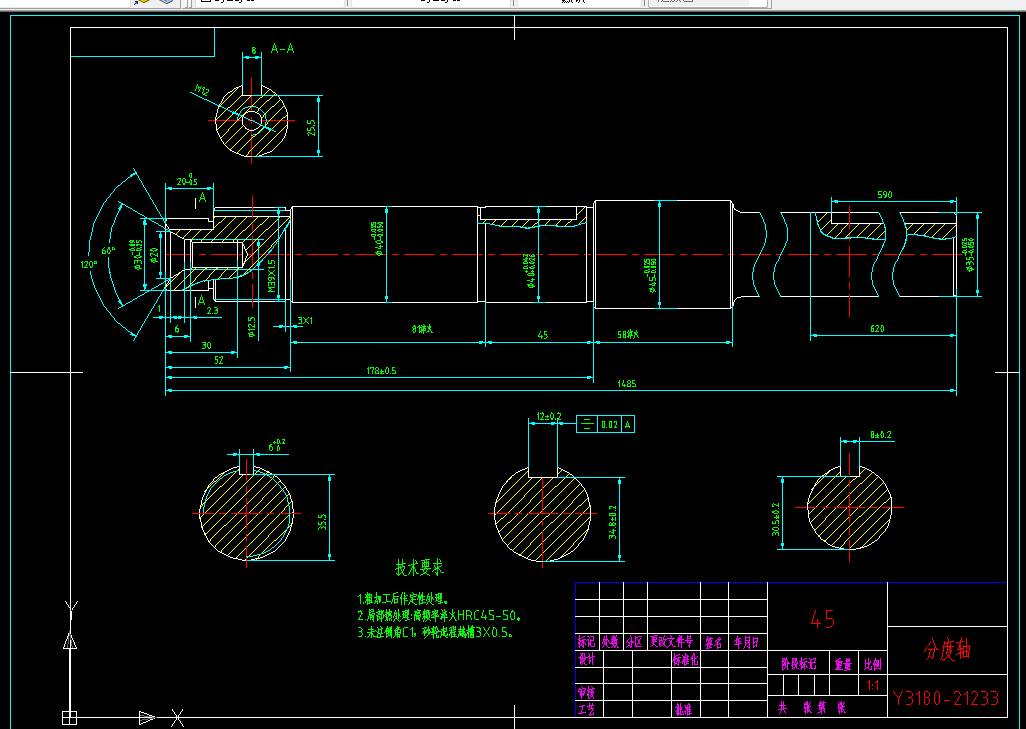Viewport: 1026px width, 729px height.
Task: Click the 处数 title block cell
Action: point(610,642)
